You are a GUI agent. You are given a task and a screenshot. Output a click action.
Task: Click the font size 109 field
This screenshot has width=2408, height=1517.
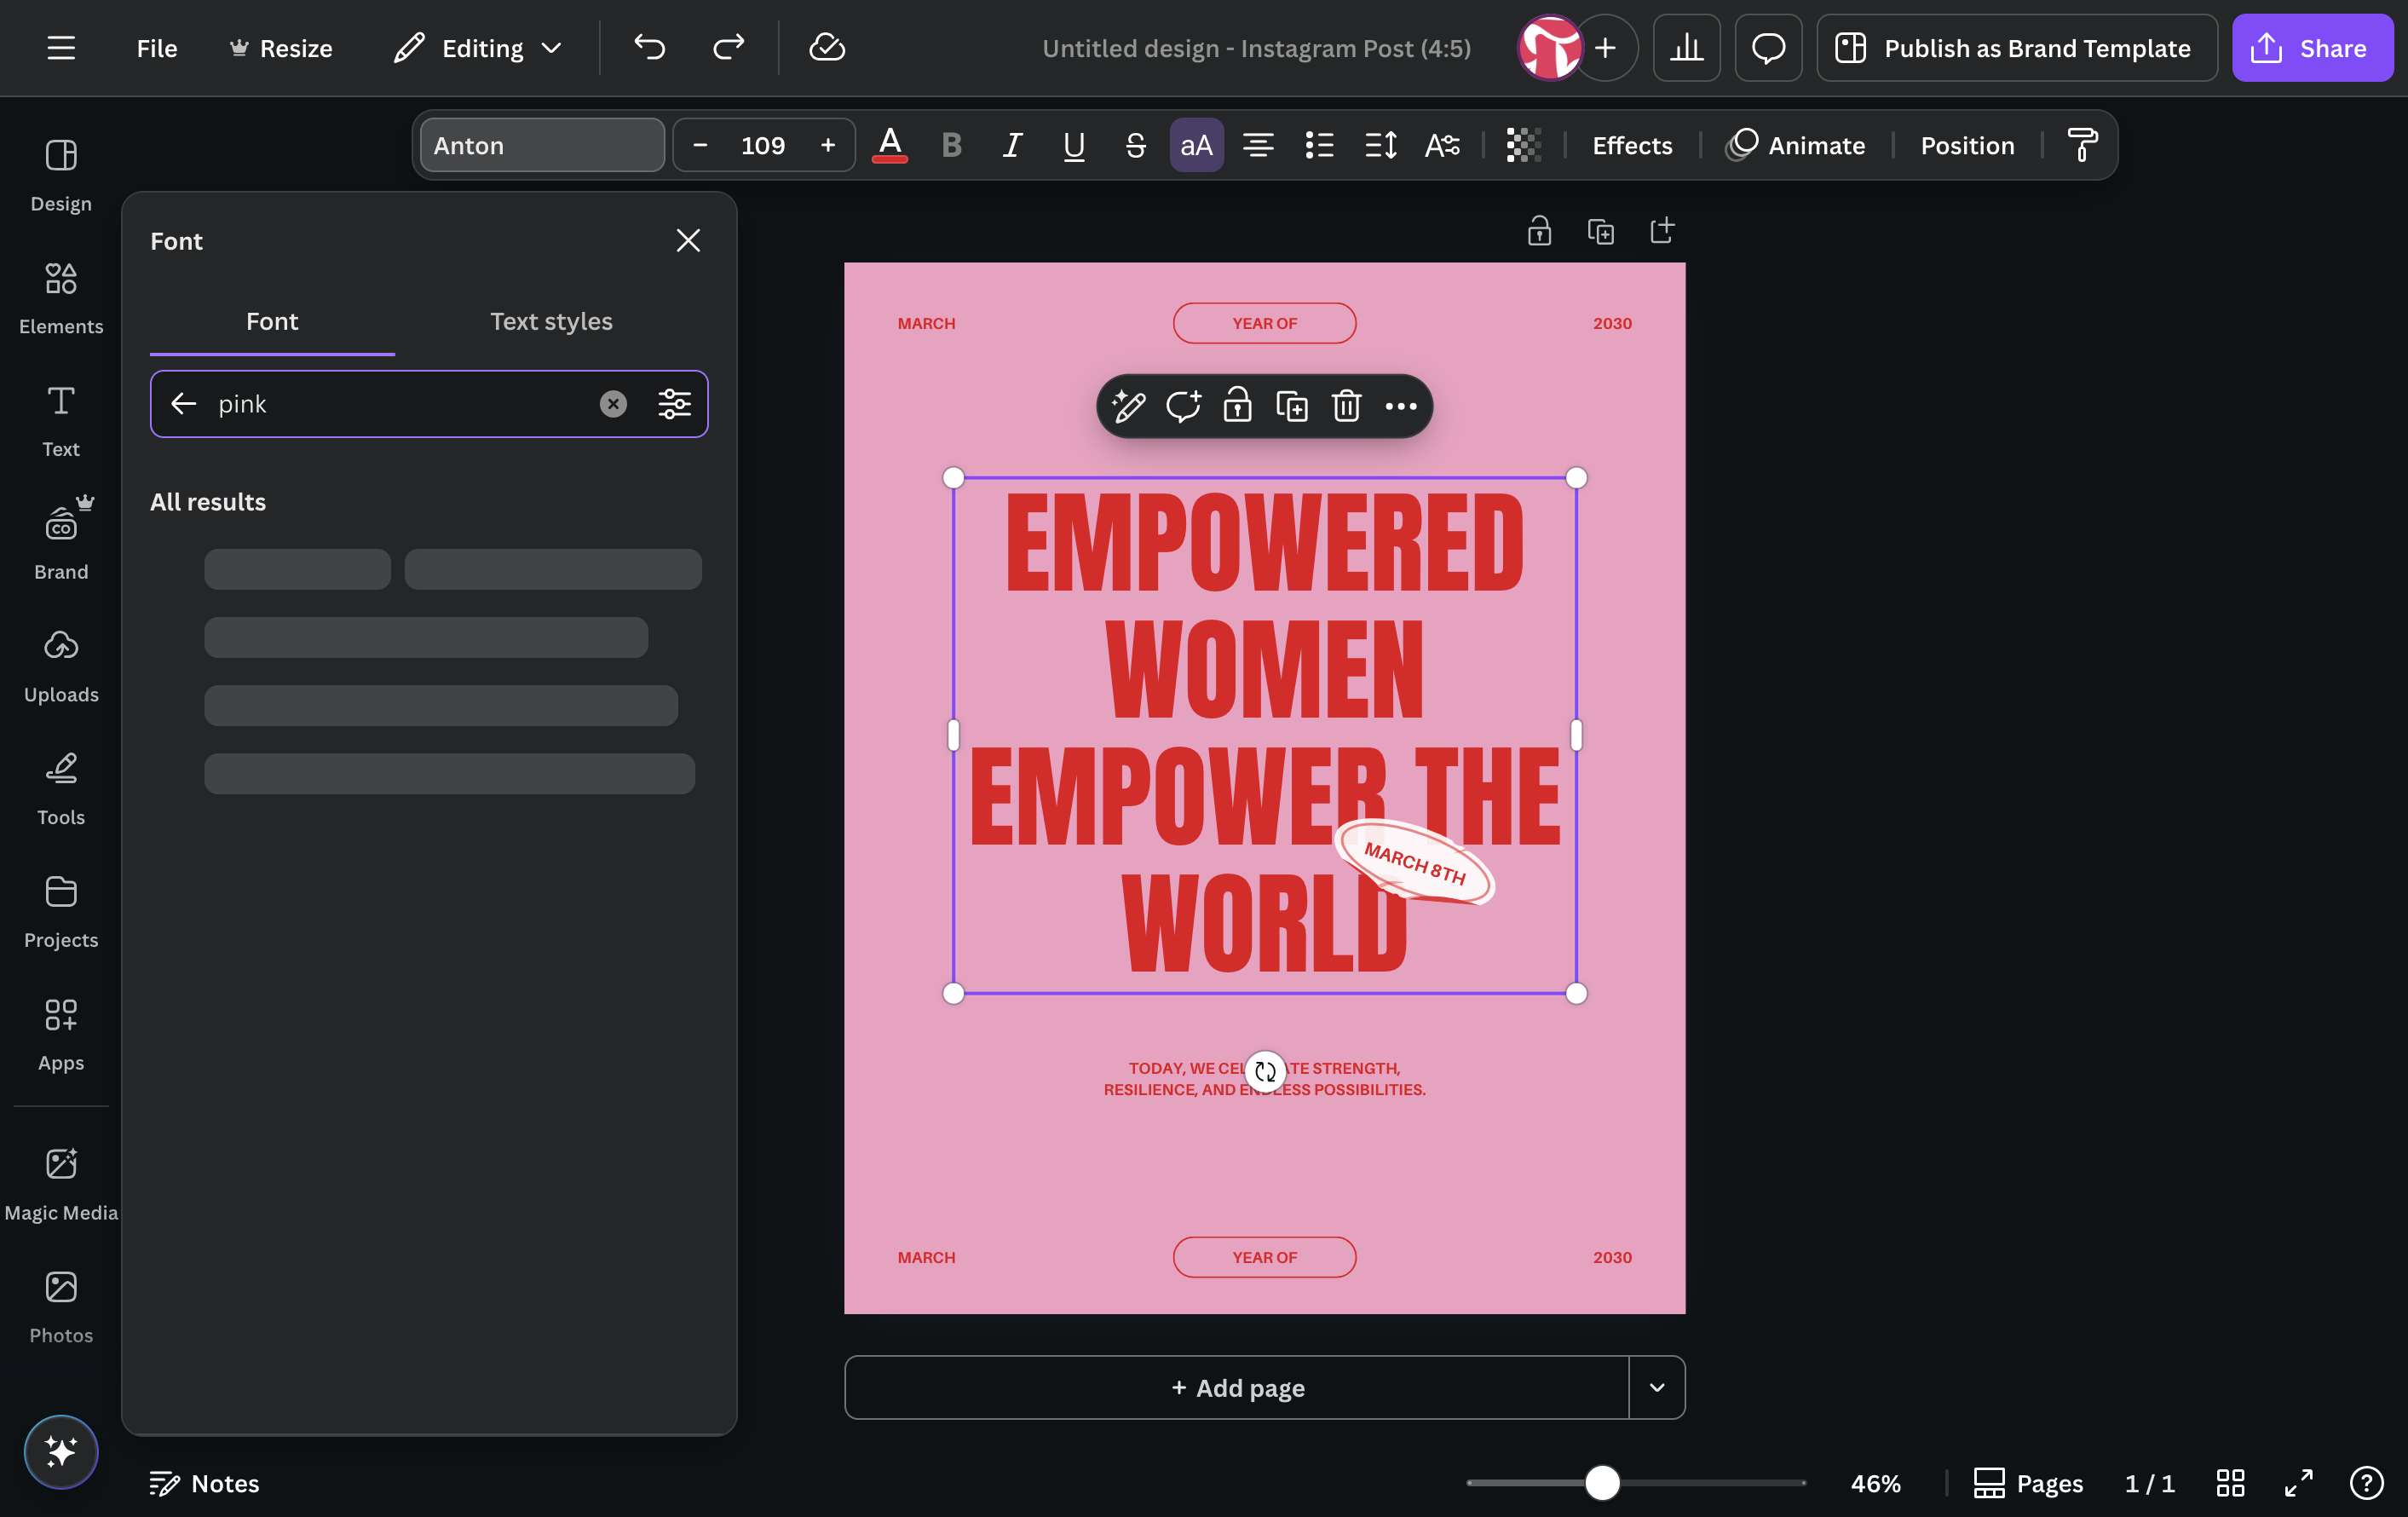[x=763, y=145]
